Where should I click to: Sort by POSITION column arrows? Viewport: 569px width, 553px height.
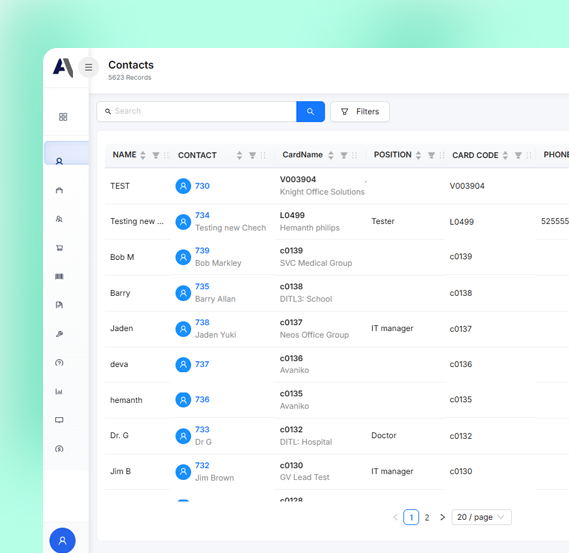point(418,155)
